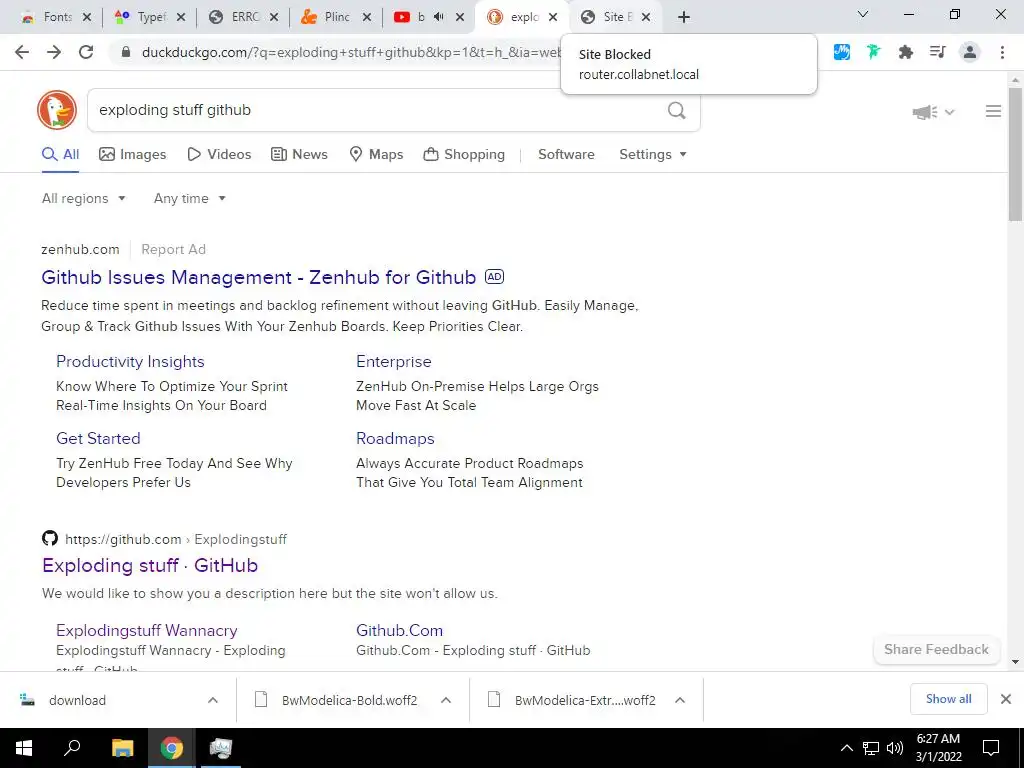Open Windows taskbar search

pos(72,748)
